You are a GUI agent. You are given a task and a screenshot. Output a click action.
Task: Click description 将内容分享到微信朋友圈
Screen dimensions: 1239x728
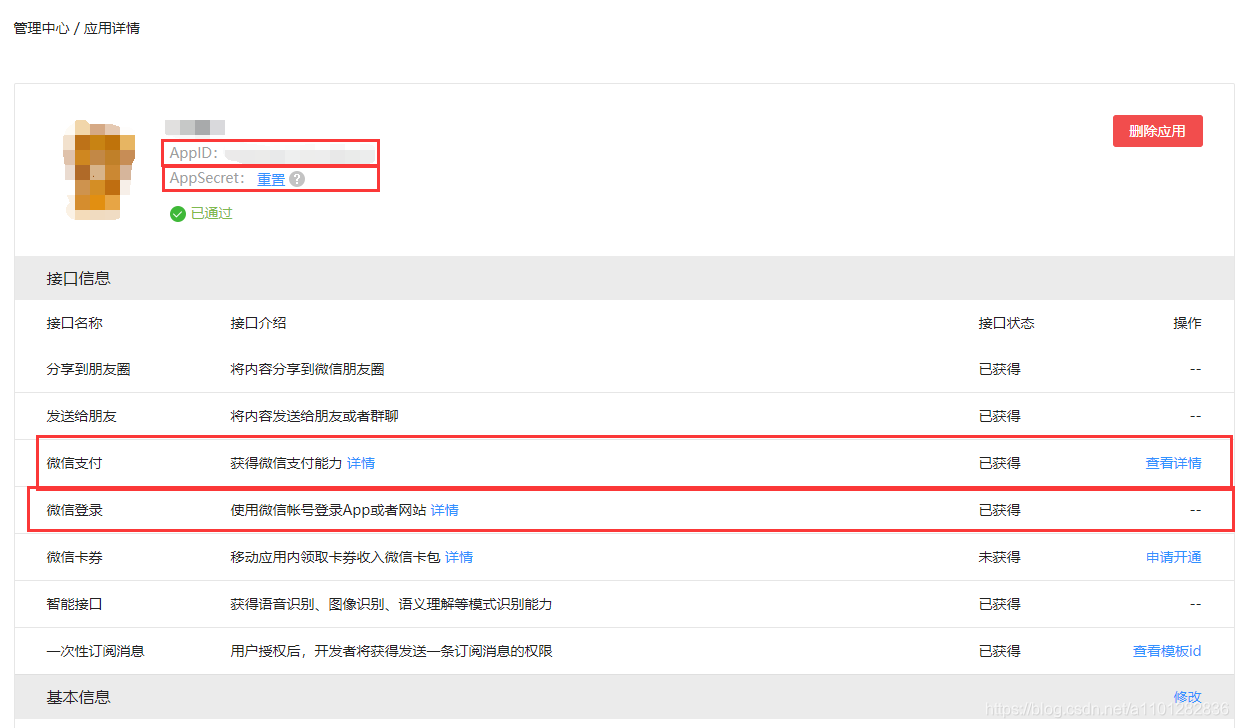(307, 369)
